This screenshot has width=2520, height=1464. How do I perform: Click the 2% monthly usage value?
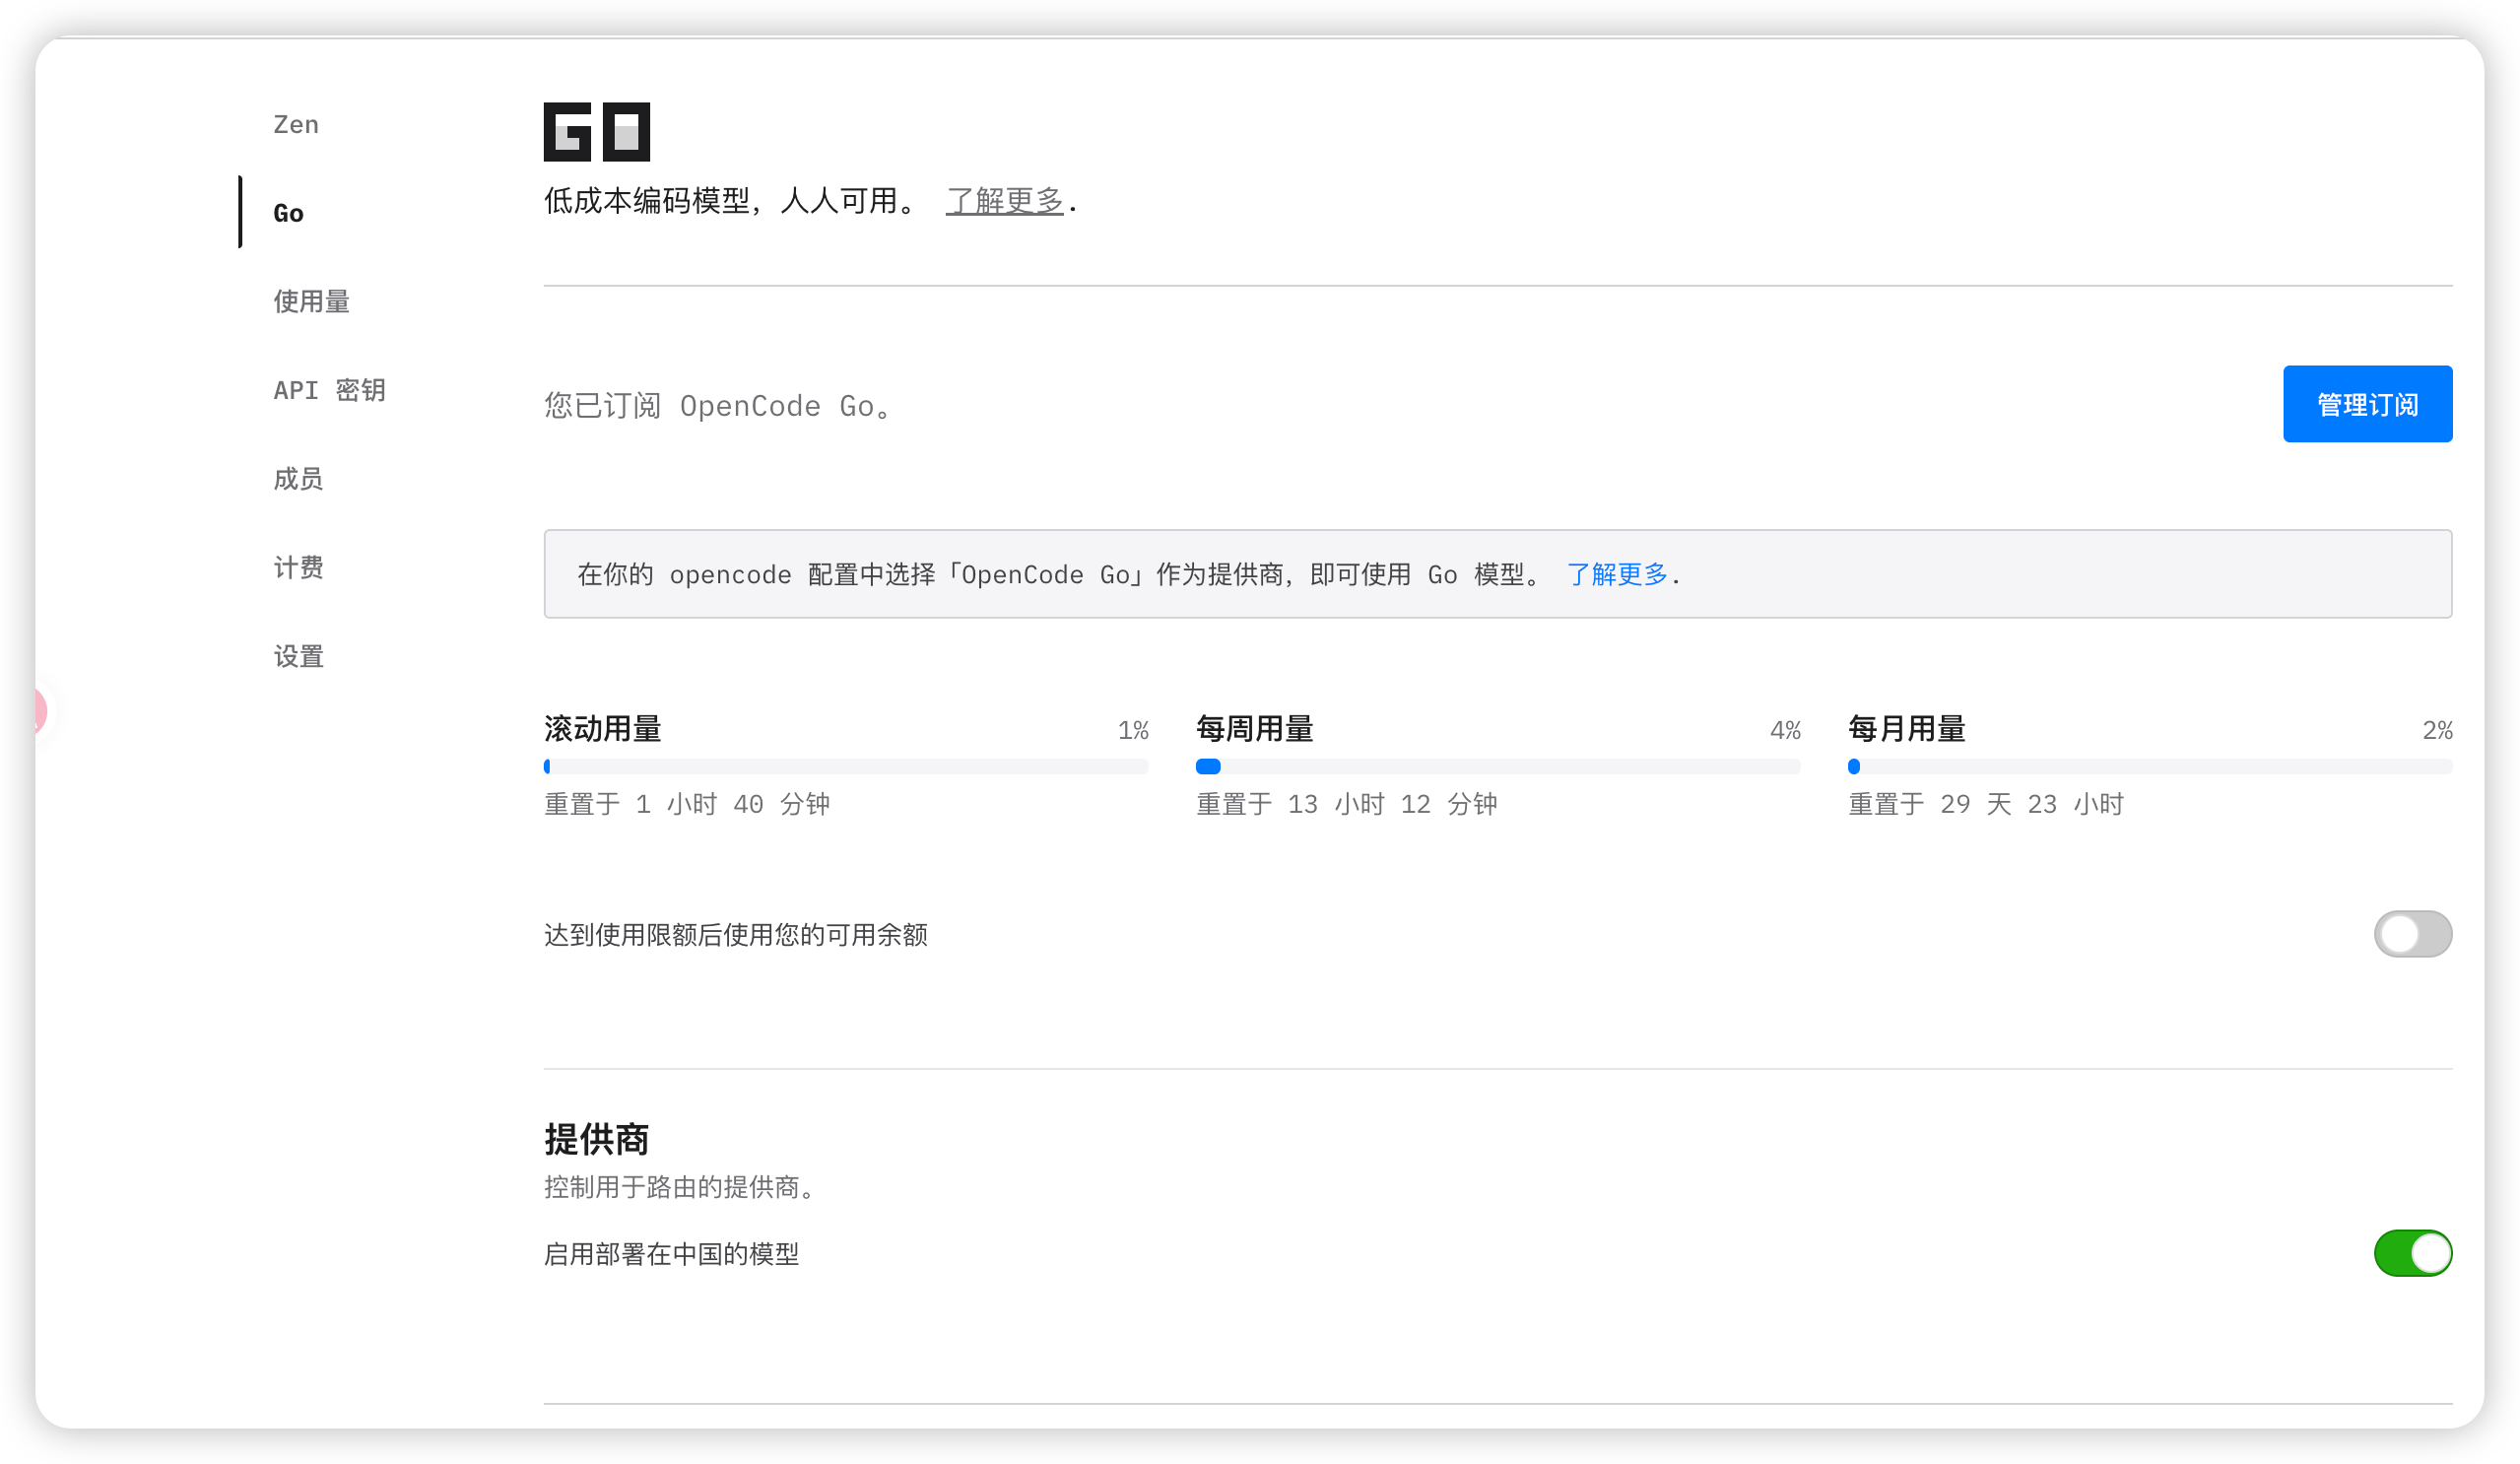tap(2437, 730)
